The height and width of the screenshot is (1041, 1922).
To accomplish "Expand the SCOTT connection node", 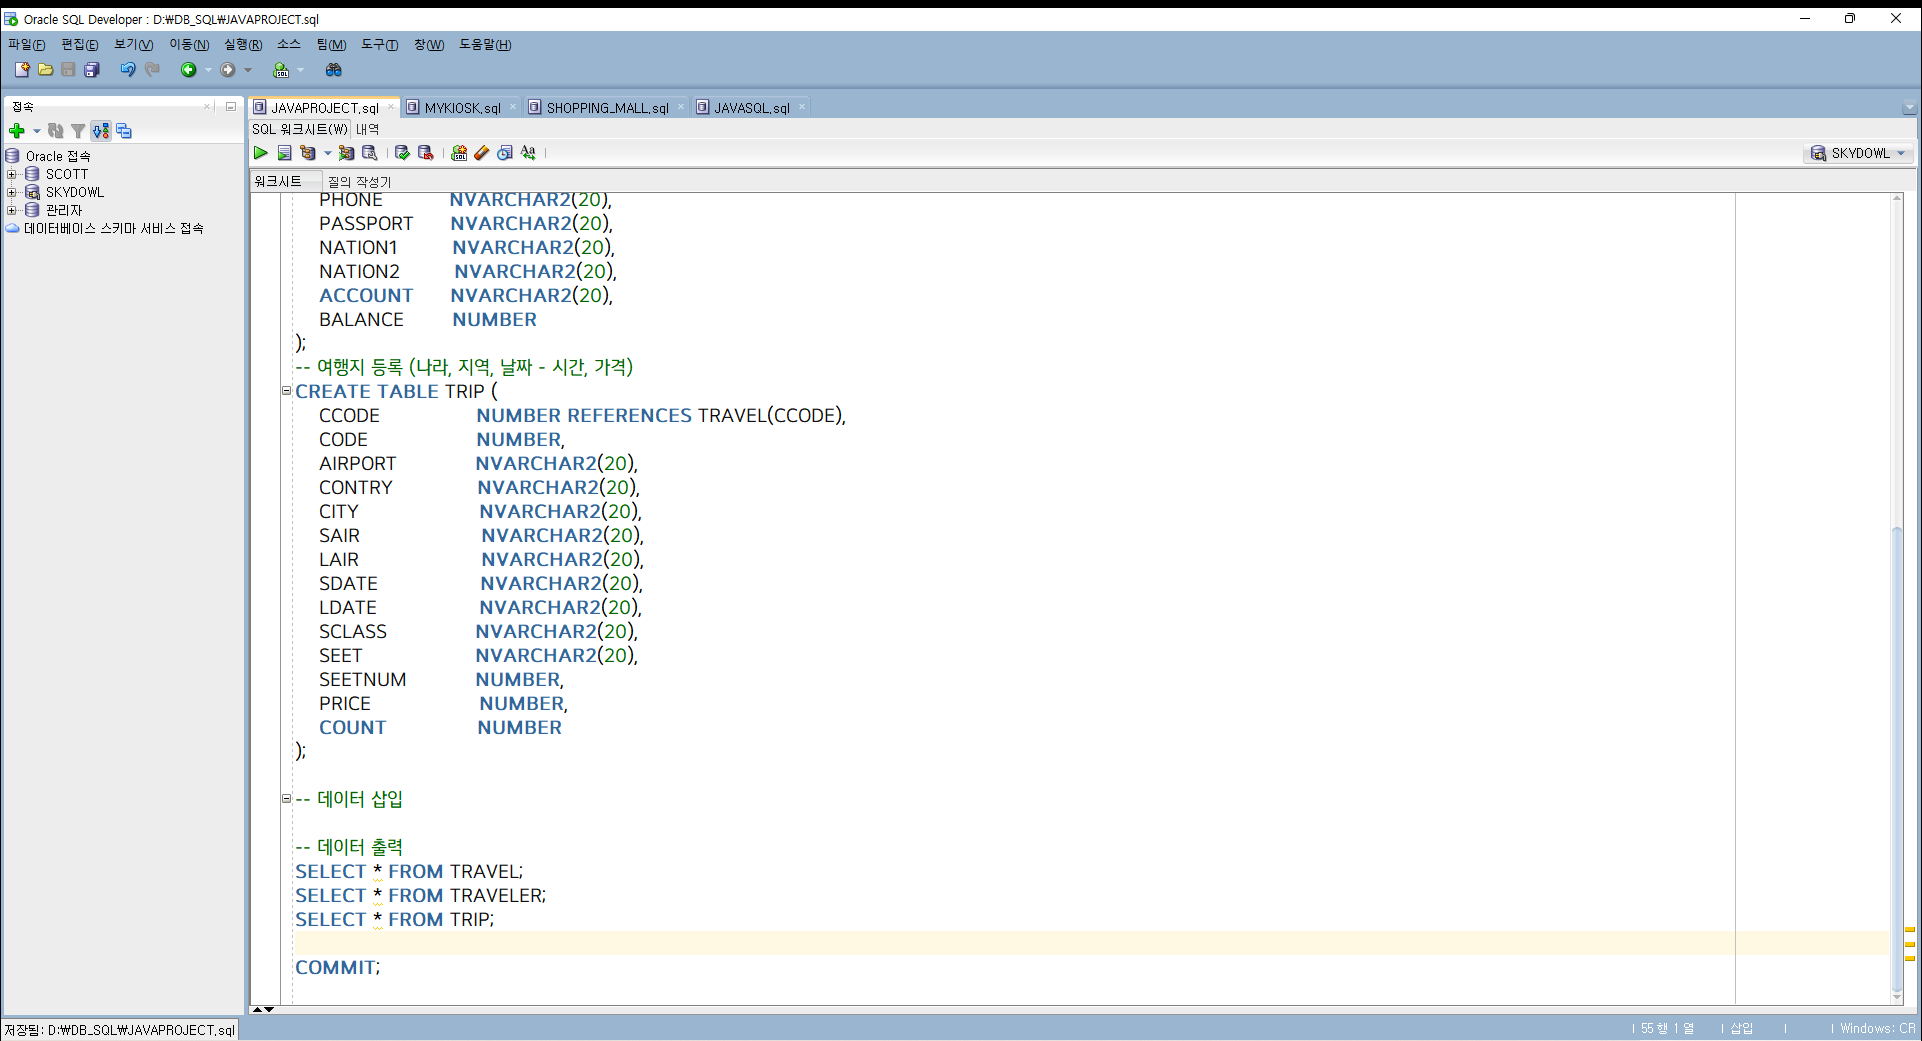I will [x=11, y=174].
